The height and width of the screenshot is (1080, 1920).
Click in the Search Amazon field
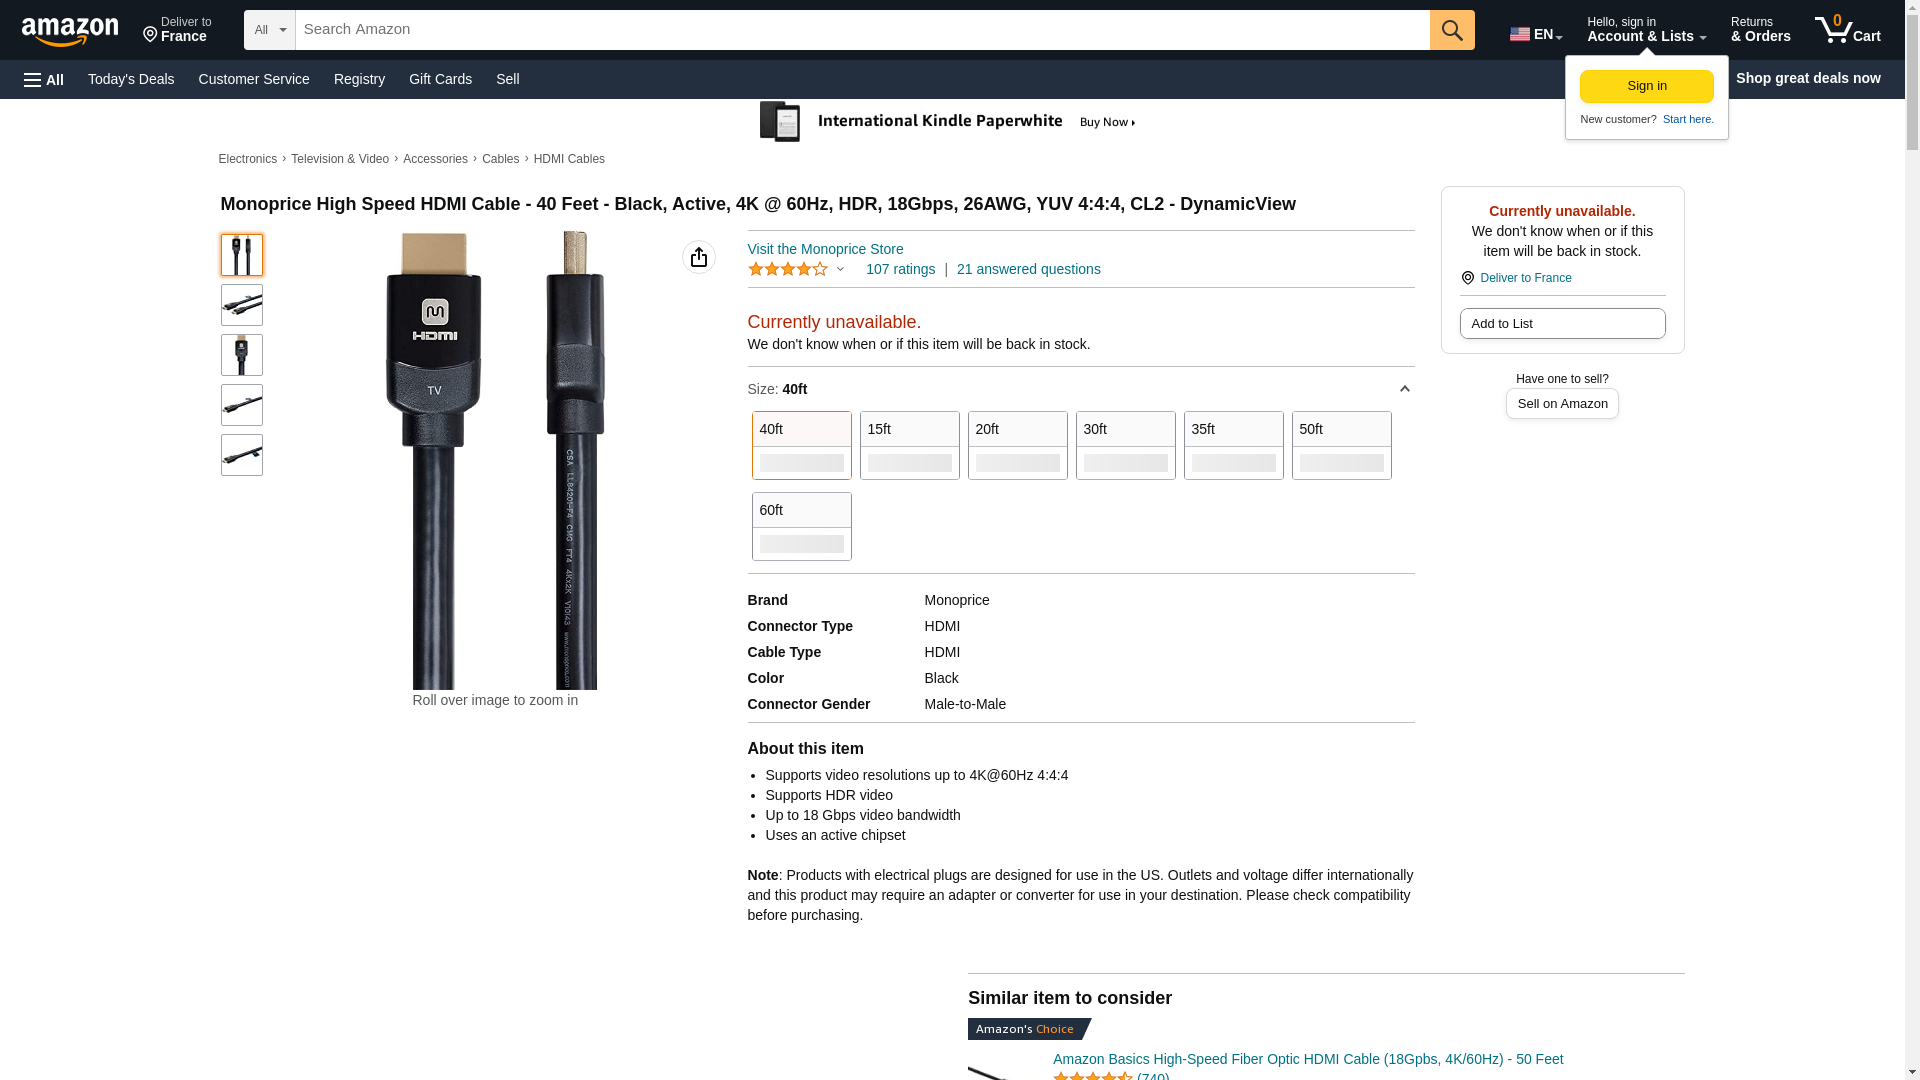(862, 30)
